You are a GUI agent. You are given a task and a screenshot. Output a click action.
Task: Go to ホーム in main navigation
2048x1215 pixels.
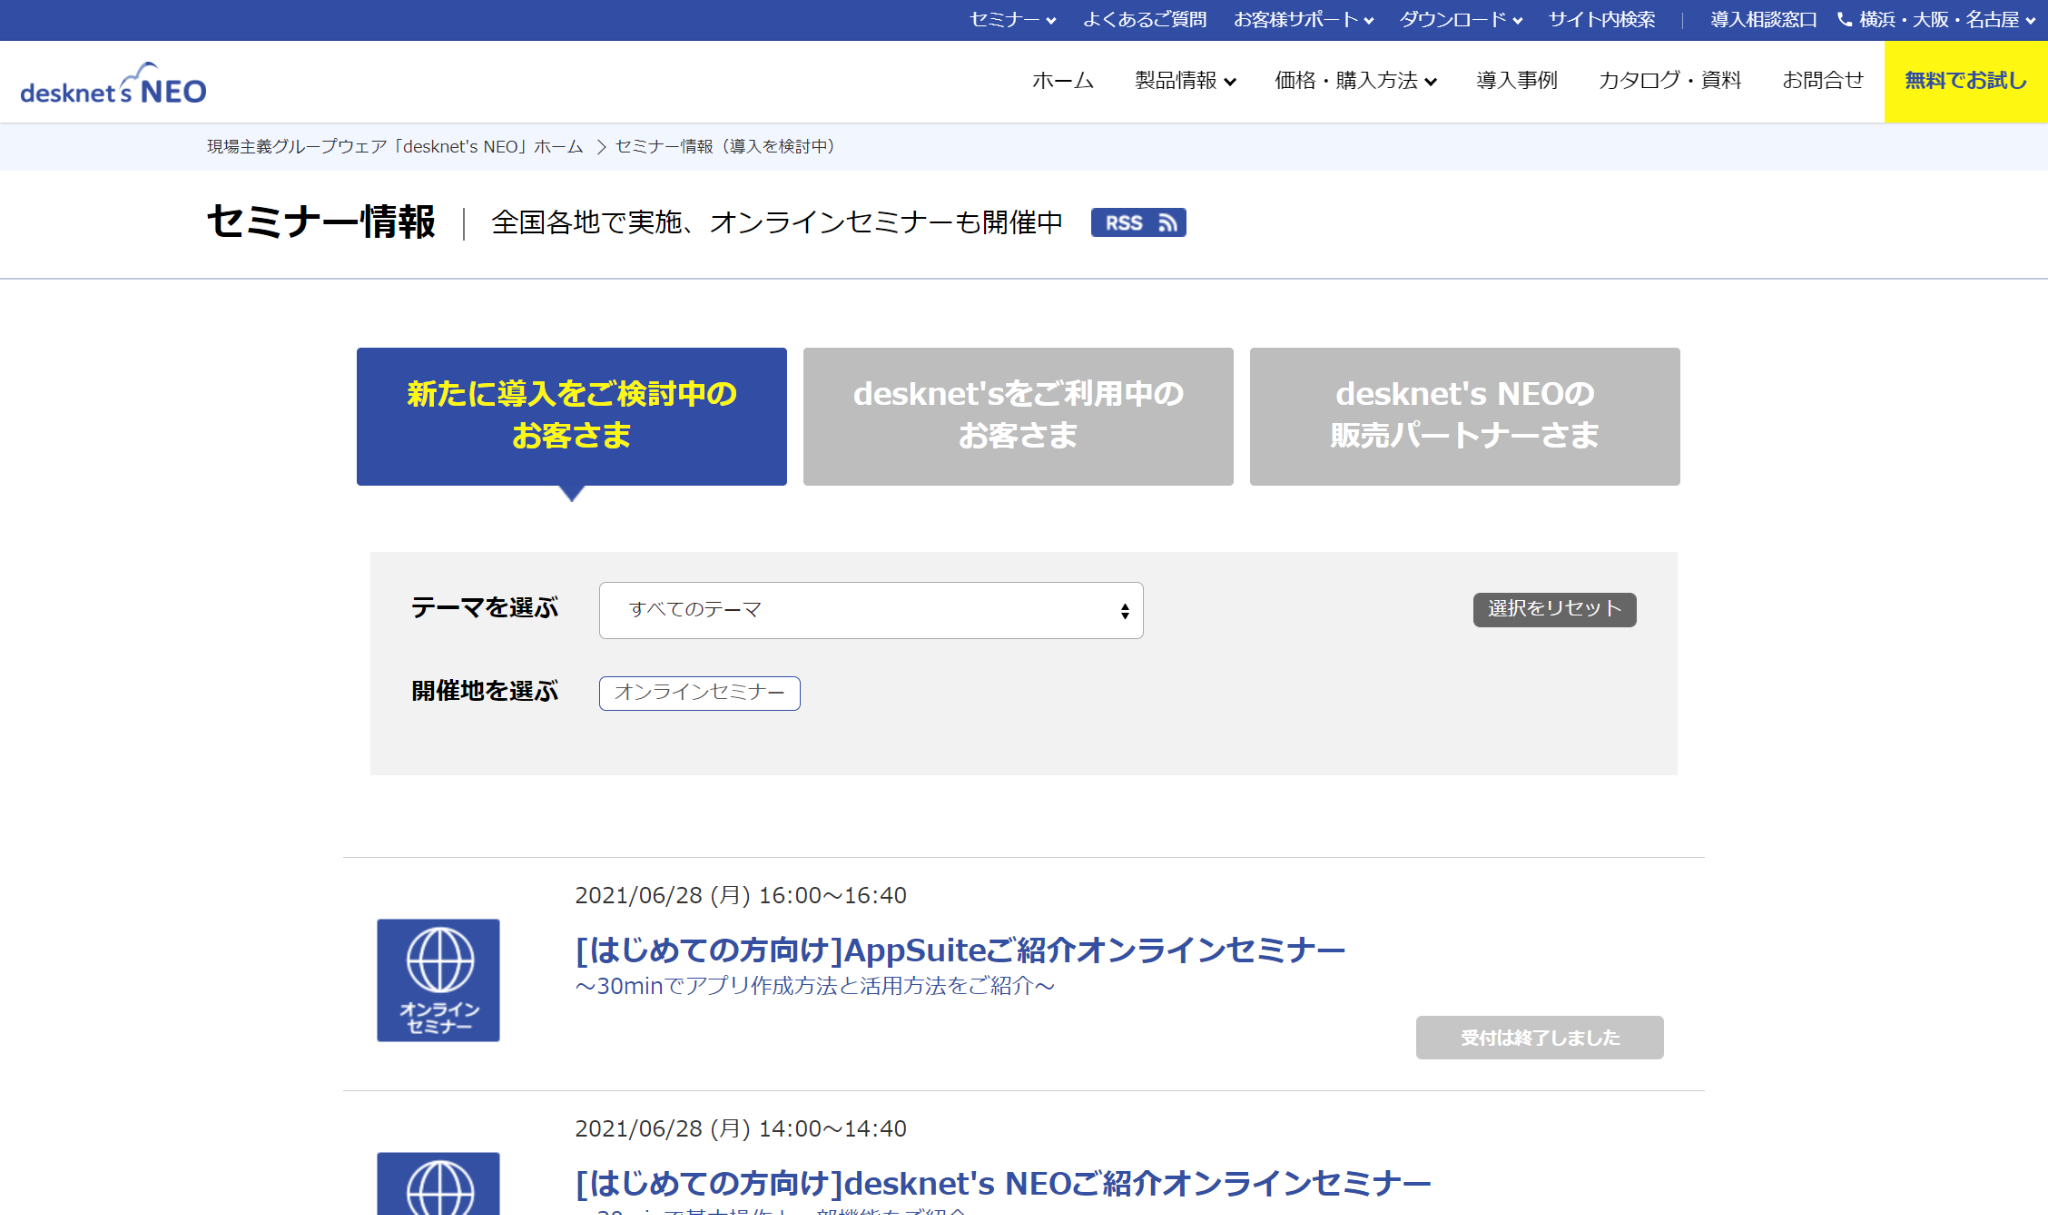[1063, 80]
